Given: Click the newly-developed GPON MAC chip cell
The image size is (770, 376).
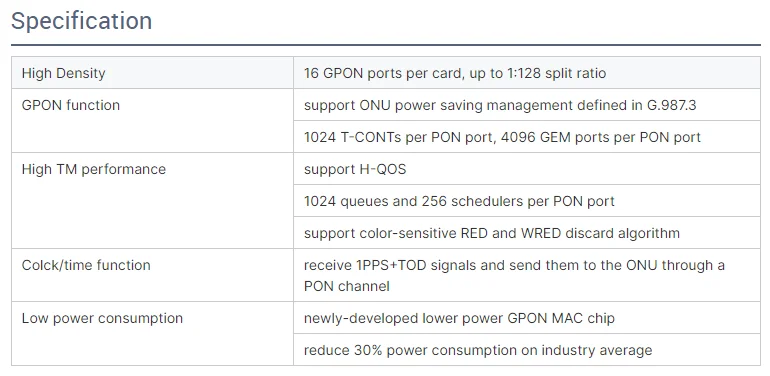Looking at the screenshot, I should (526, 318).
